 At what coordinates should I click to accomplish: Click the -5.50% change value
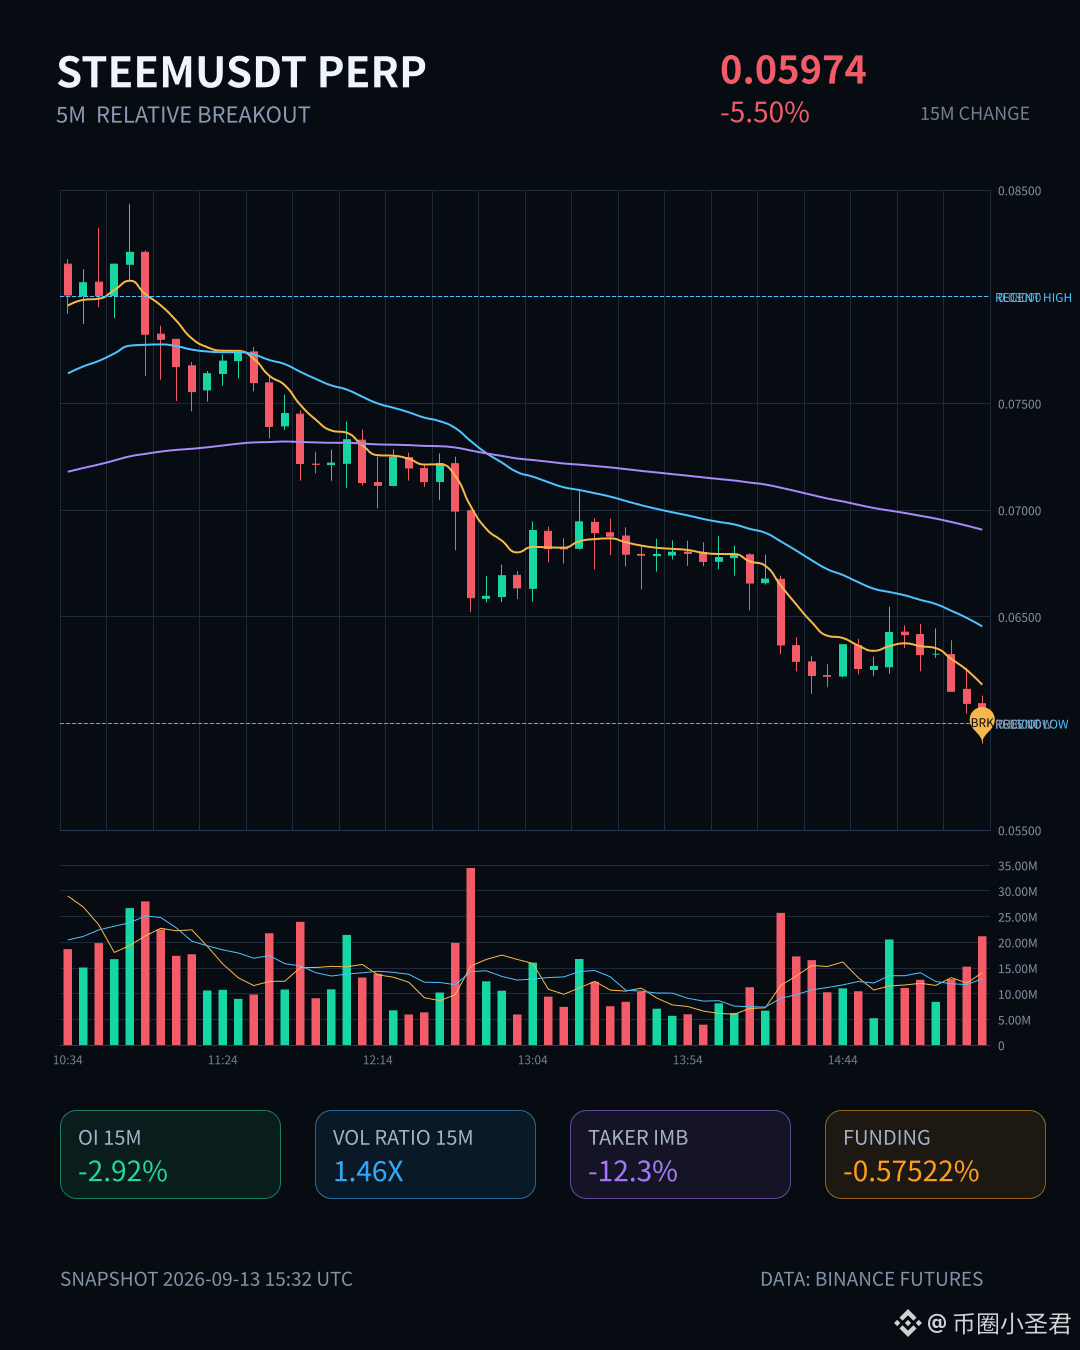tap(765, 112)
